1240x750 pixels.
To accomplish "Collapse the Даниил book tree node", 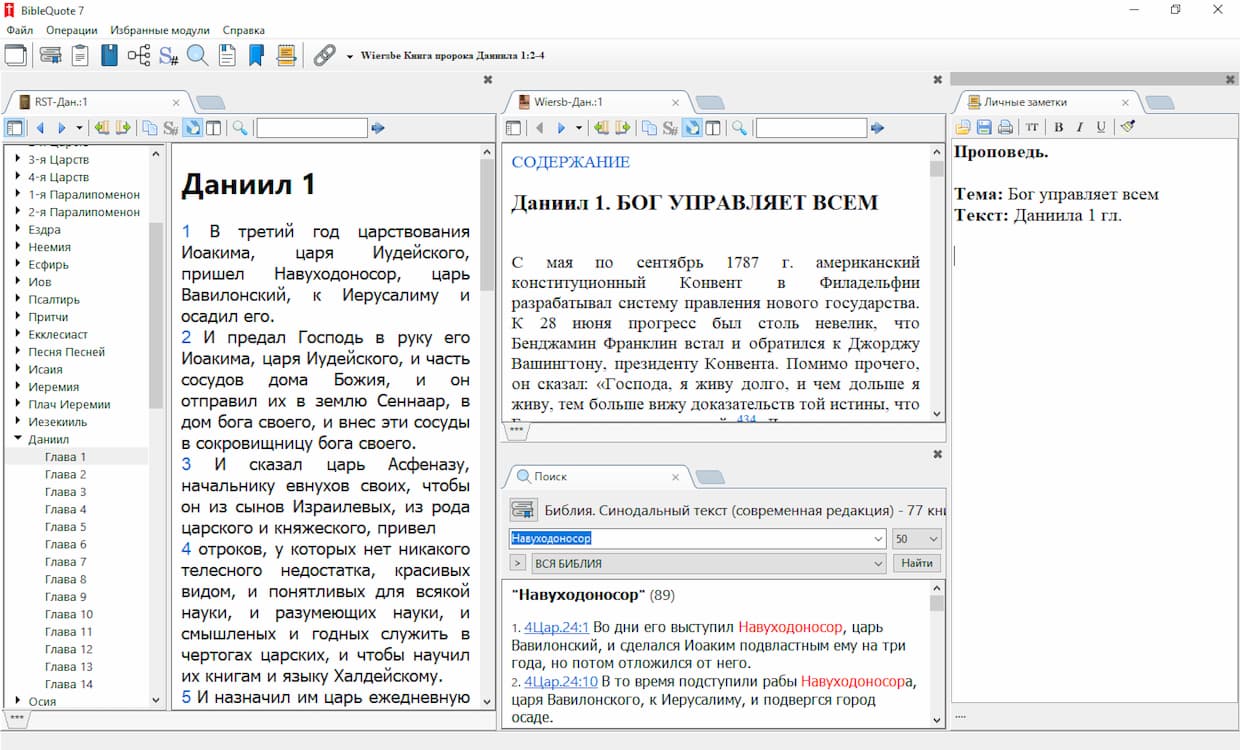I will coord(18,439).
